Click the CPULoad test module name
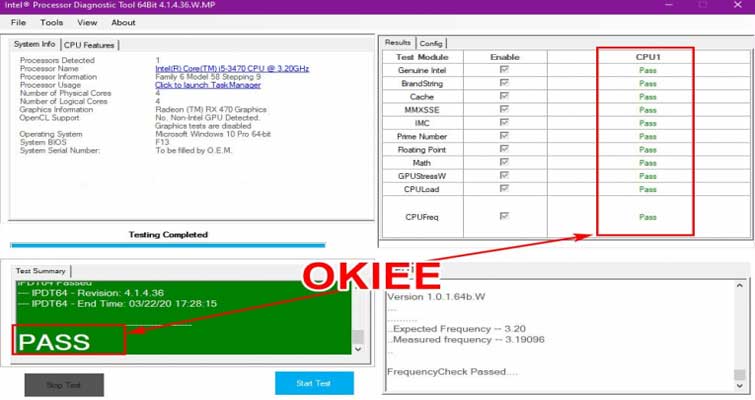 pos(421,190)
